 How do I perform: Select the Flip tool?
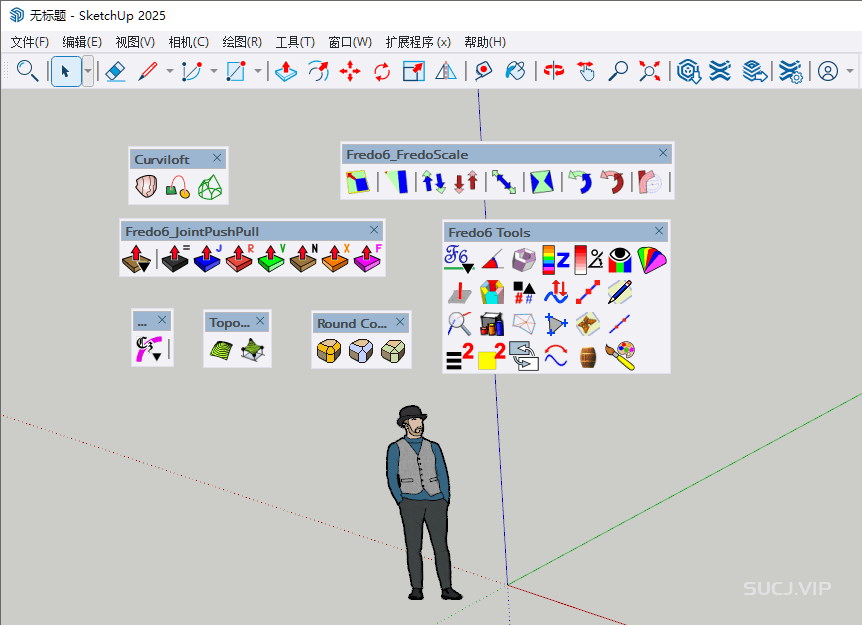pyautogui.click(x=446, y=71)
